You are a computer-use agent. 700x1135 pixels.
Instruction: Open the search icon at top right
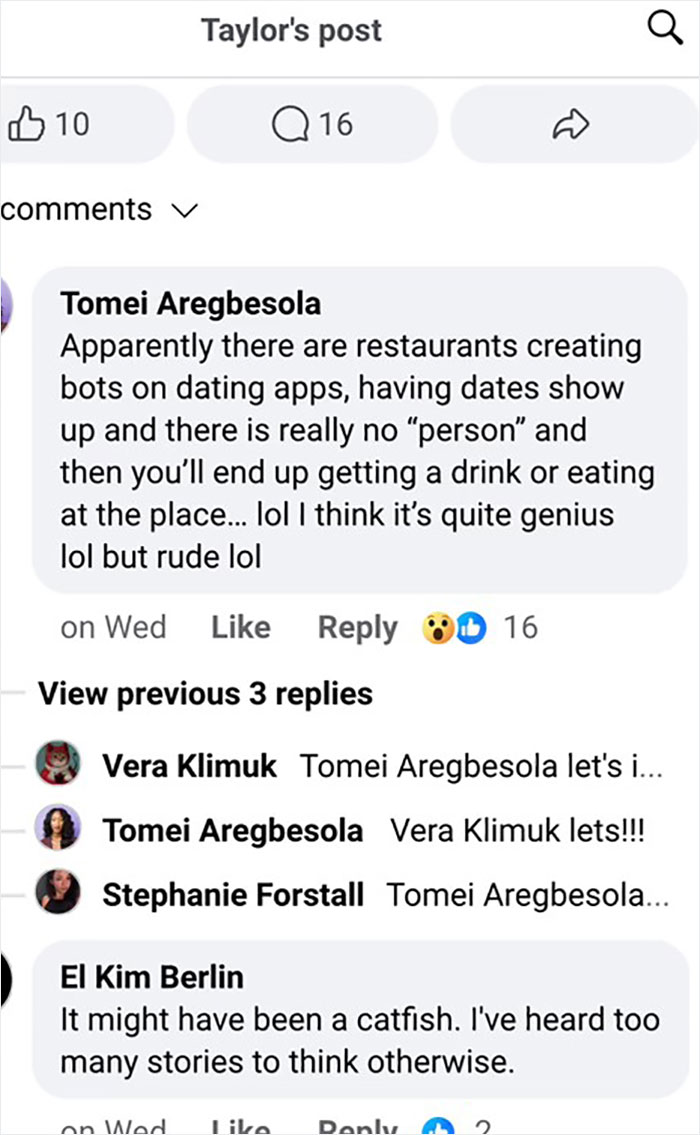664,29
